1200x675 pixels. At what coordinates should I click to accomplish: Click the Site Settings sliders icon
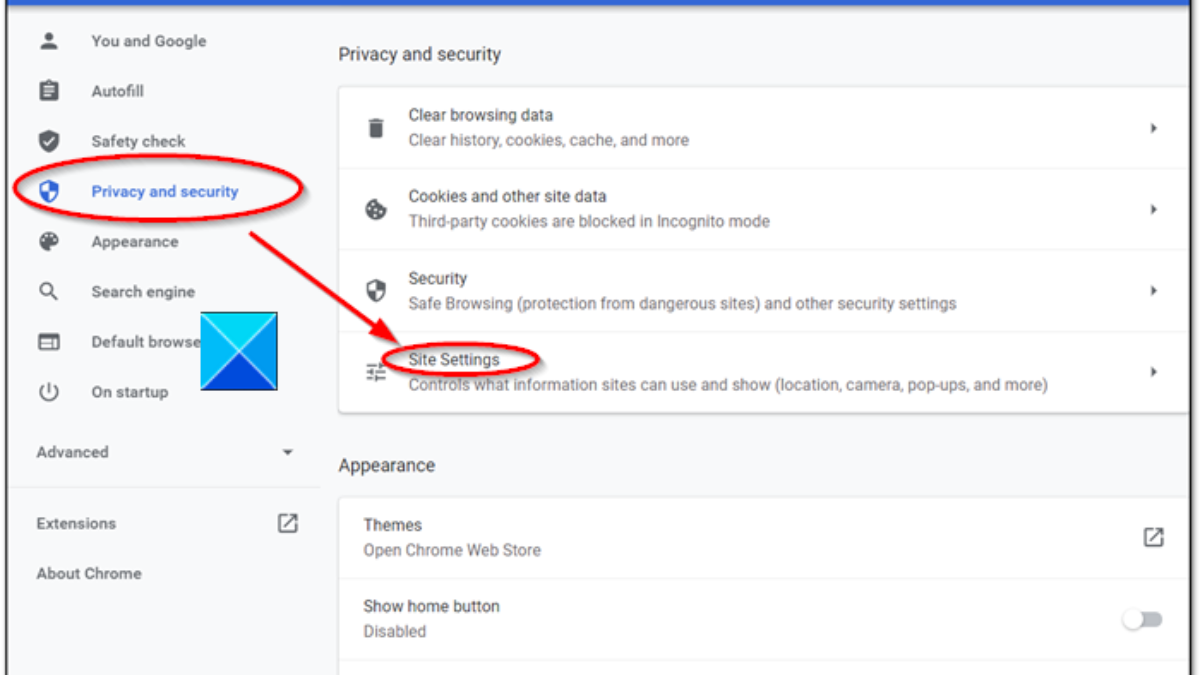(376, 372)
